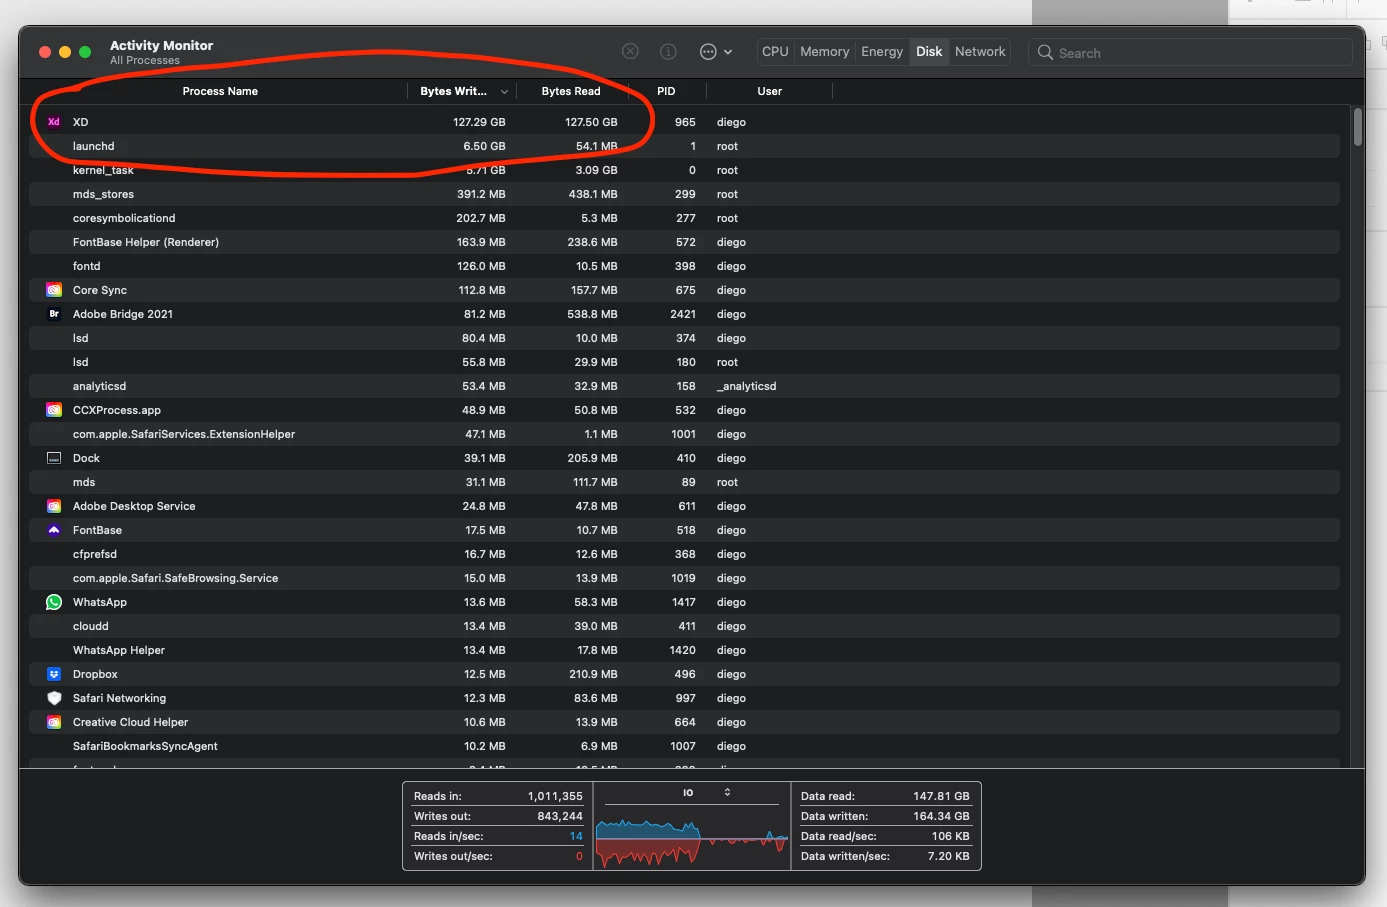Click the search magnifier icon
This screenshot has height=907, width=1387.
[x=1045, y=52]
